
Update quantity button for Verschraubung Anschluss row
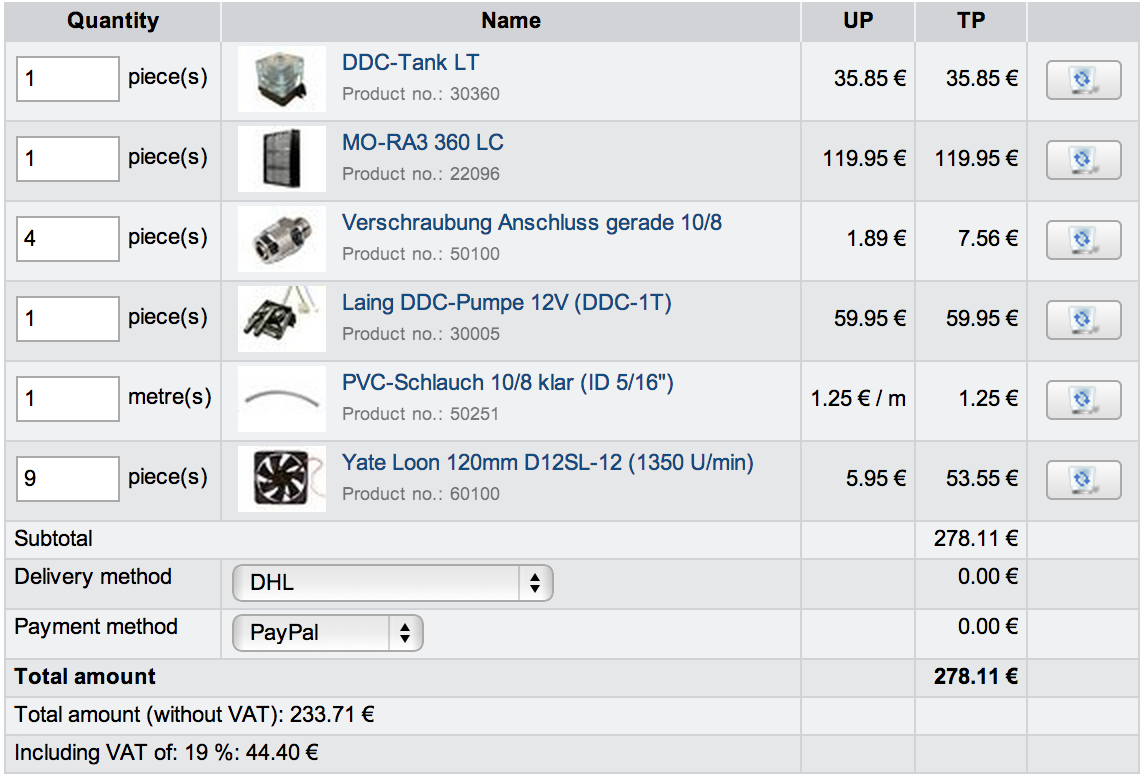1083,240
